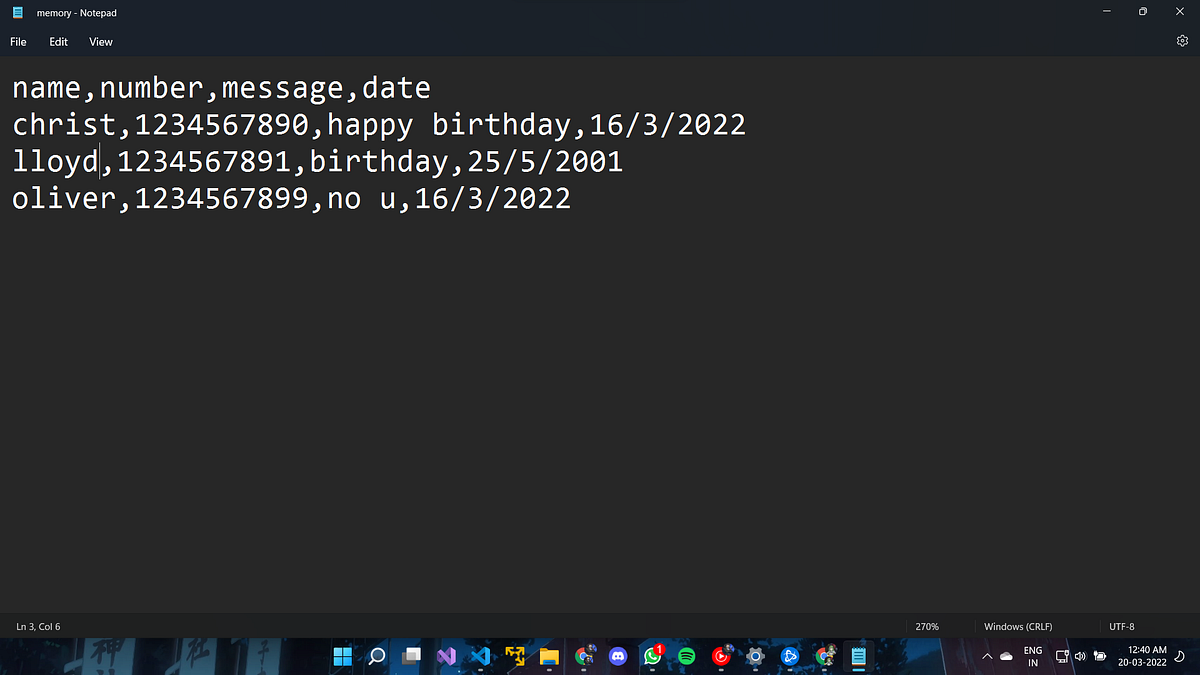Click the Ln 3, Col 6 status indicator
Viewport: 1200px width, 675px height.
click(38, 626)
